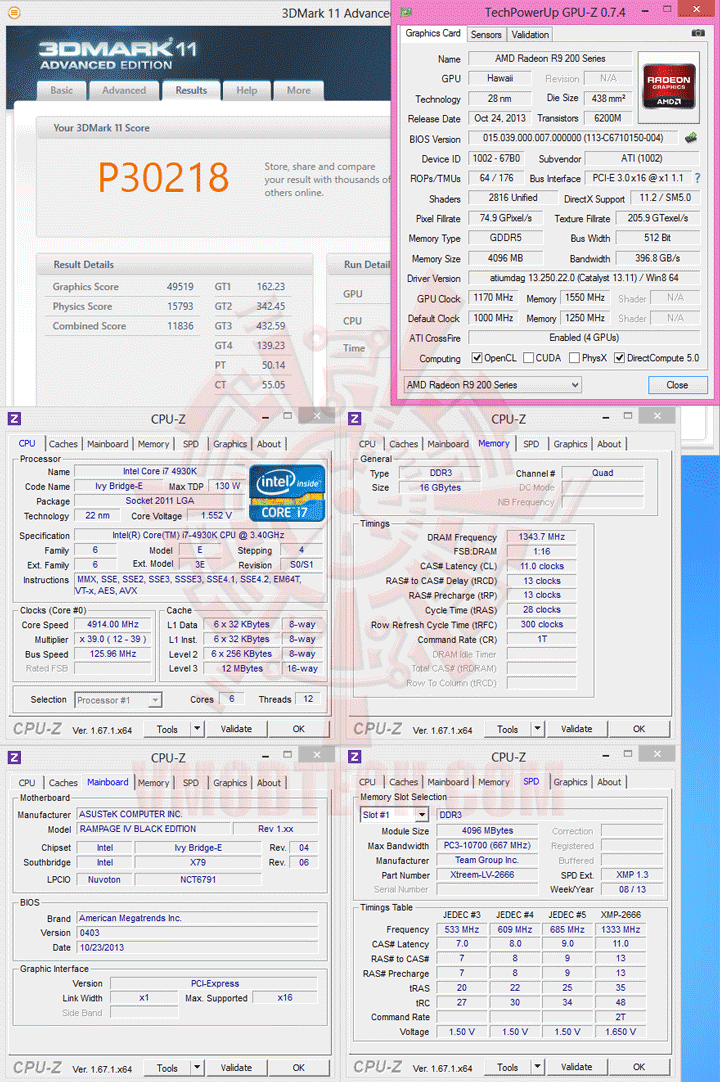Click the Core Speed value 4914.00 MHz
The width and height of the screenshot is (720, 1082).
coord(113,624)
